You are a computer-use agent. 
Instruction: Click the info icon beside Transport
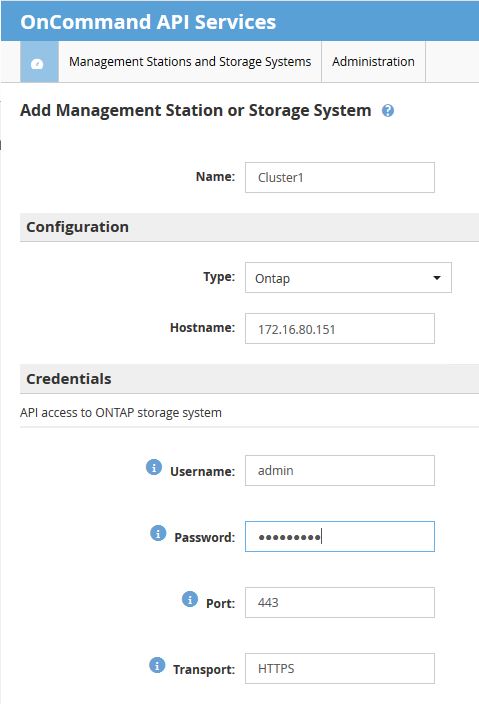[157, 665]
